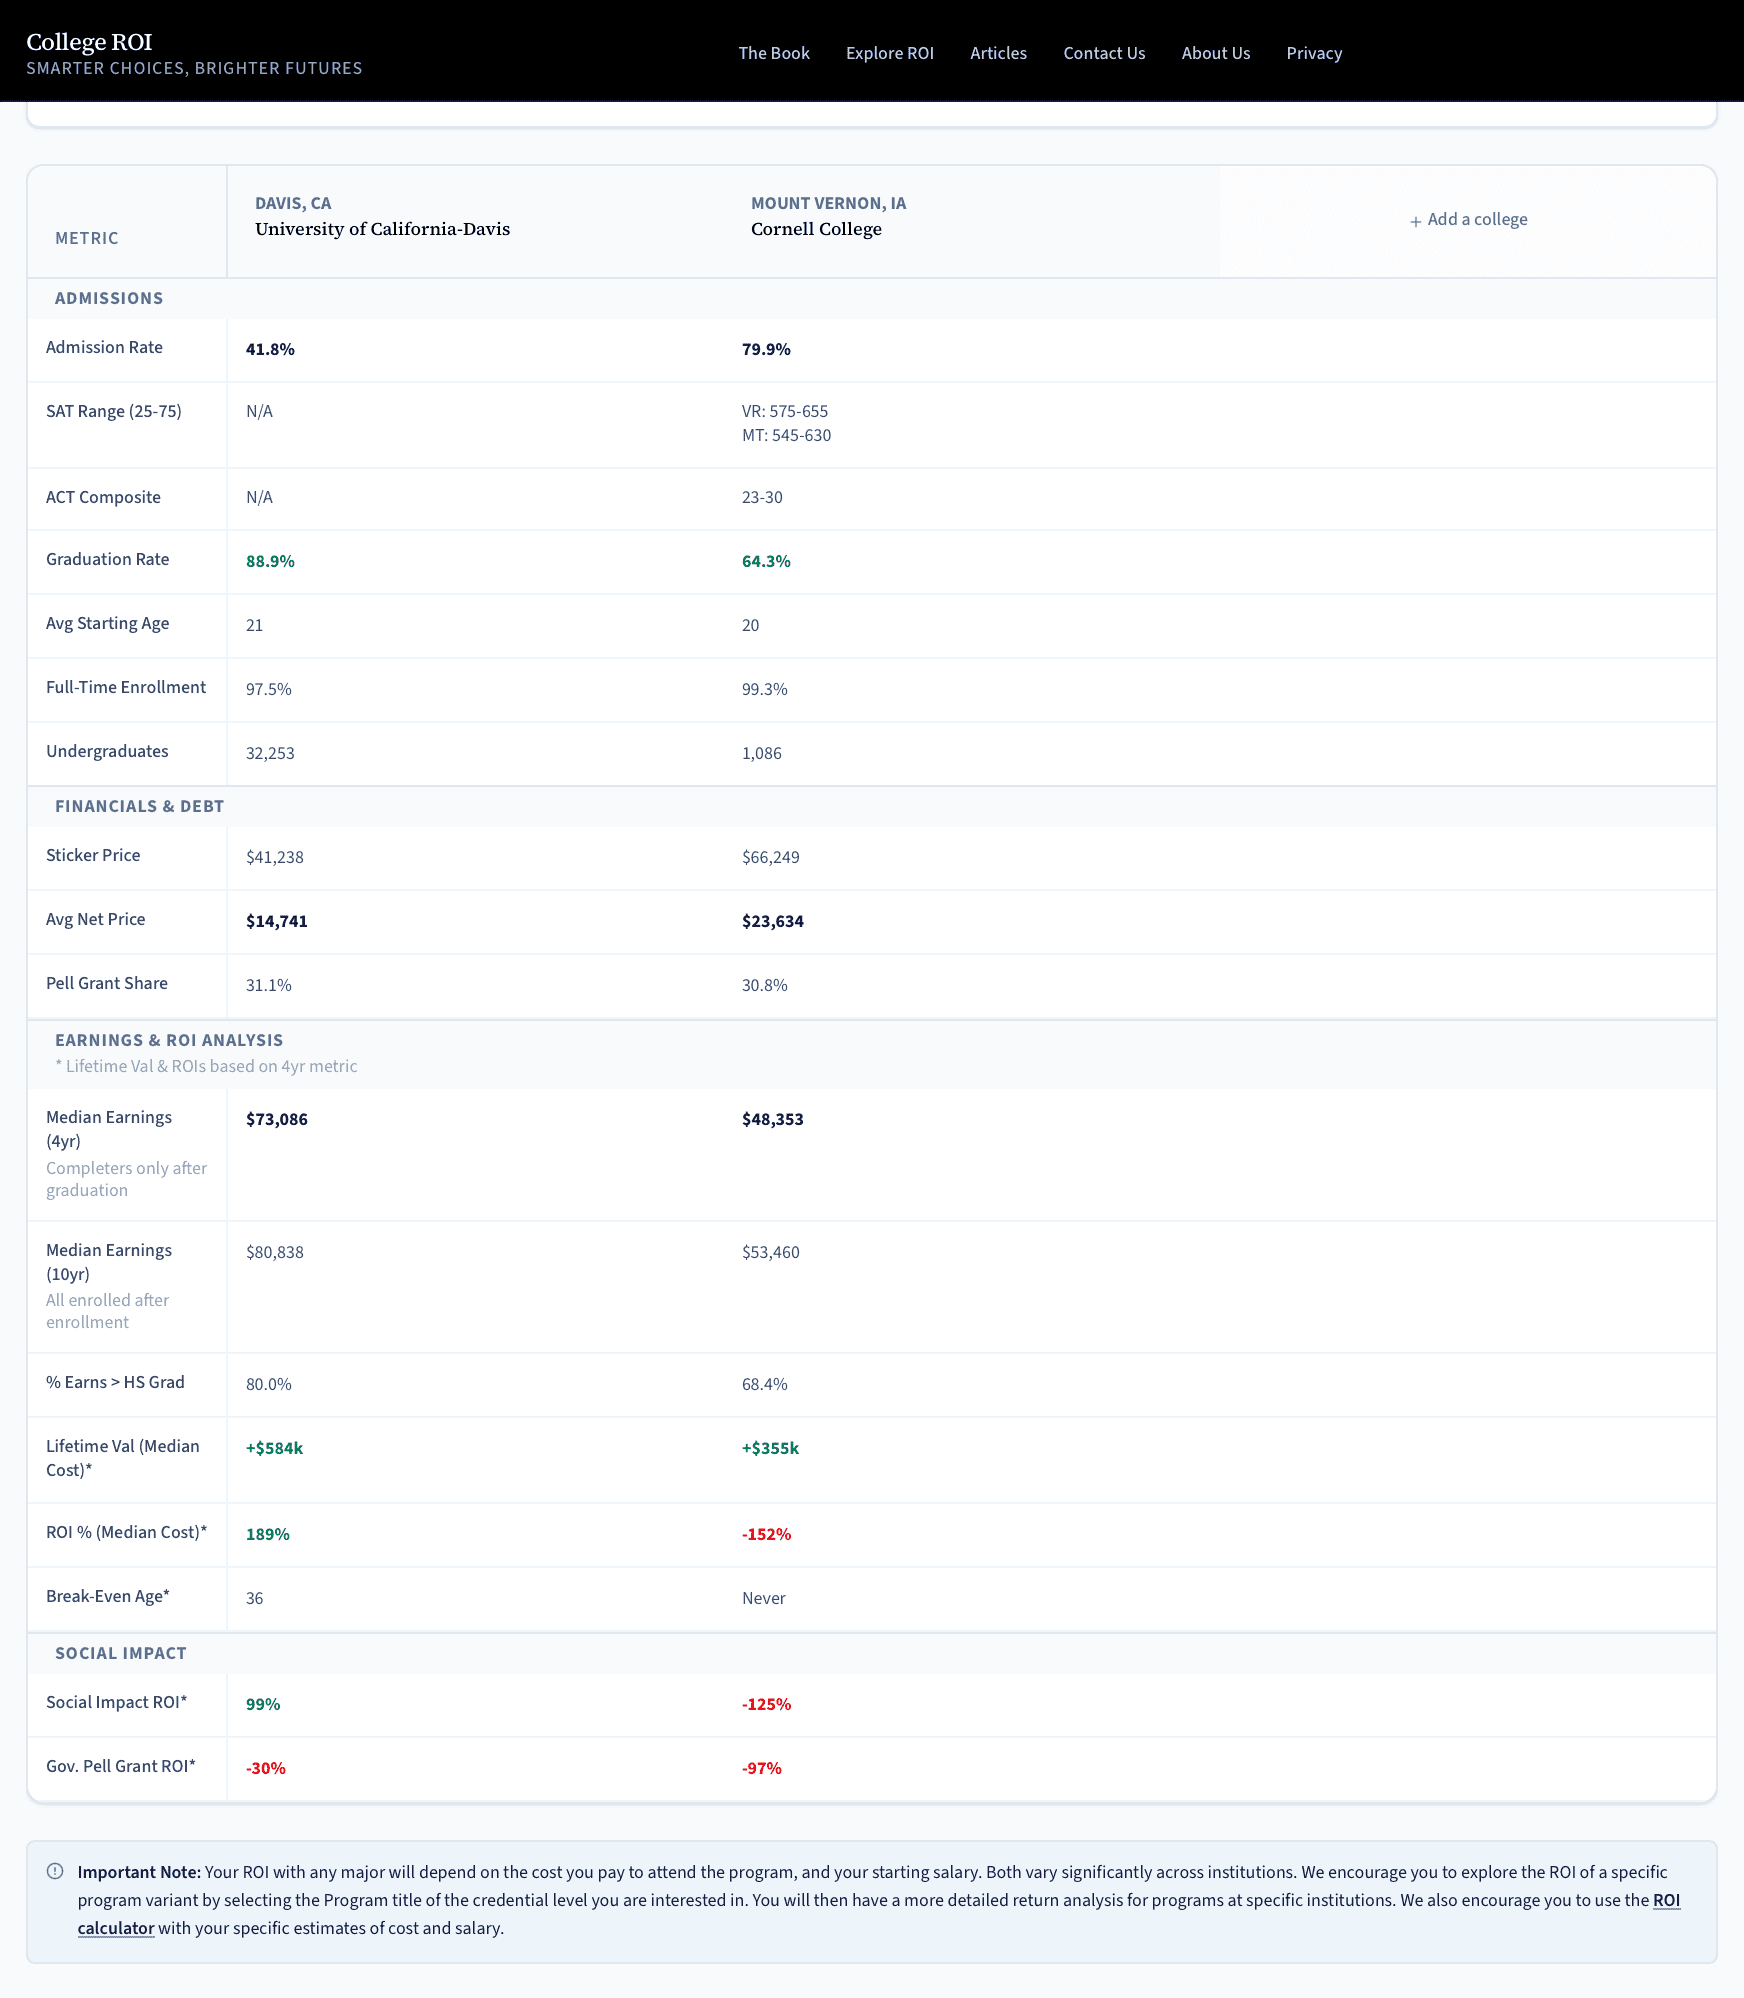1744x1998 pixels.
Task: Click the Admission Rate row label
Action: pos(104,347)
